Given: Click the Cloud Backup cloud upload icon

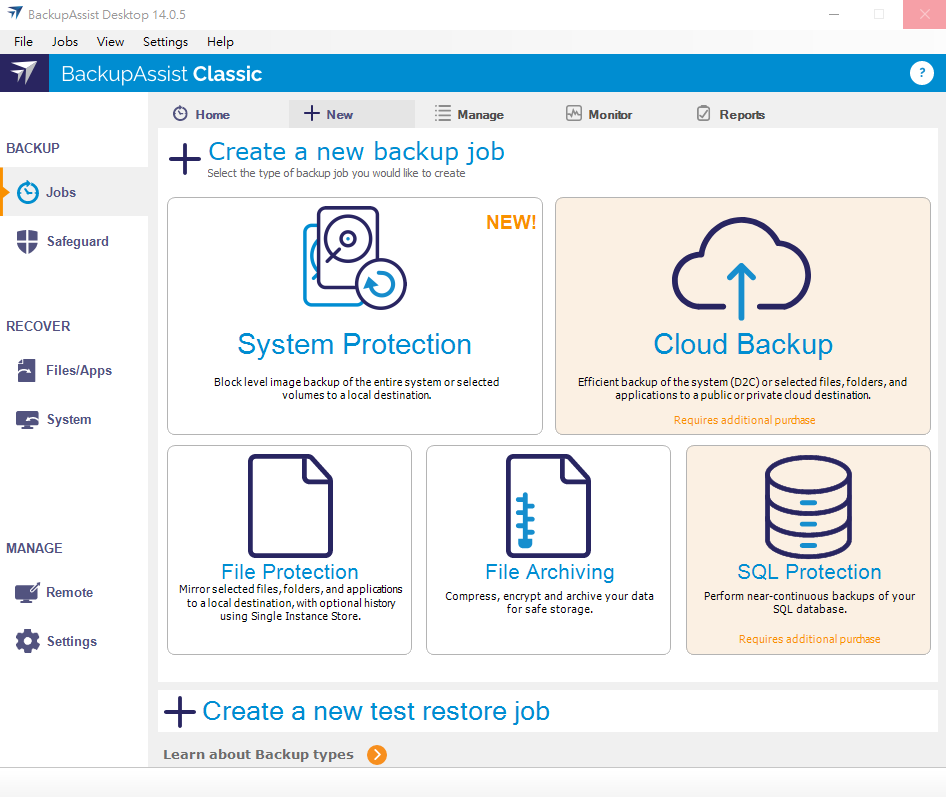Looking at the screenshot, I should (741, 268).
